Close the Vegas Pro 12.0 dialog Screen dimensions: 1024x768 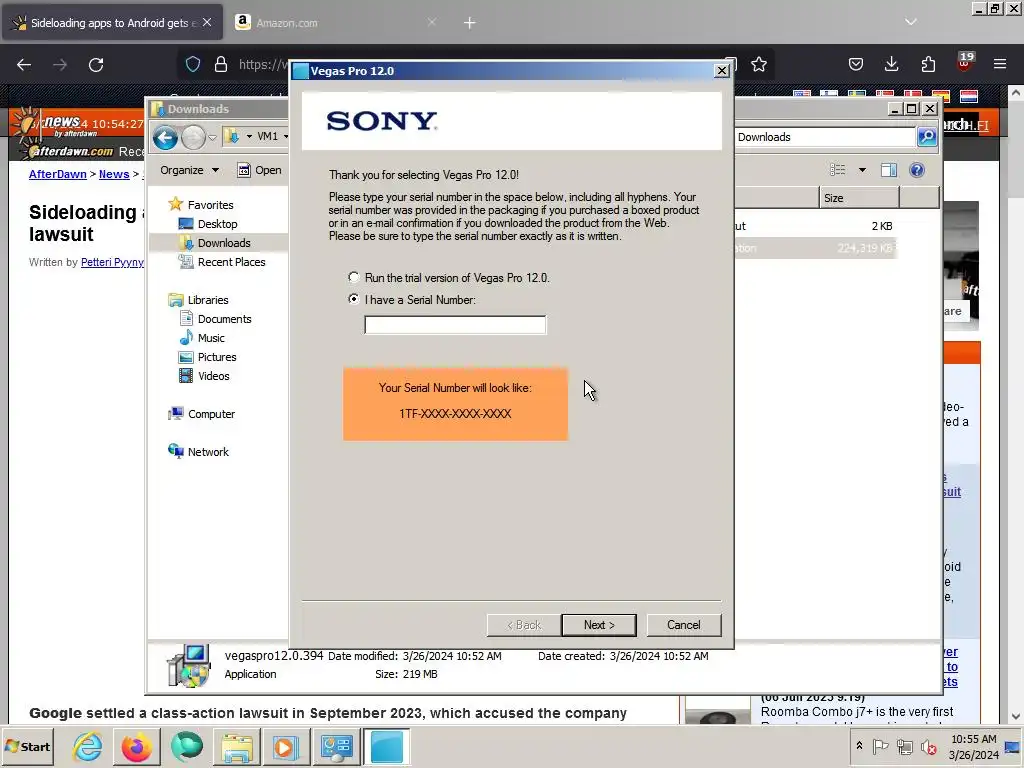(x=722, y=71)
